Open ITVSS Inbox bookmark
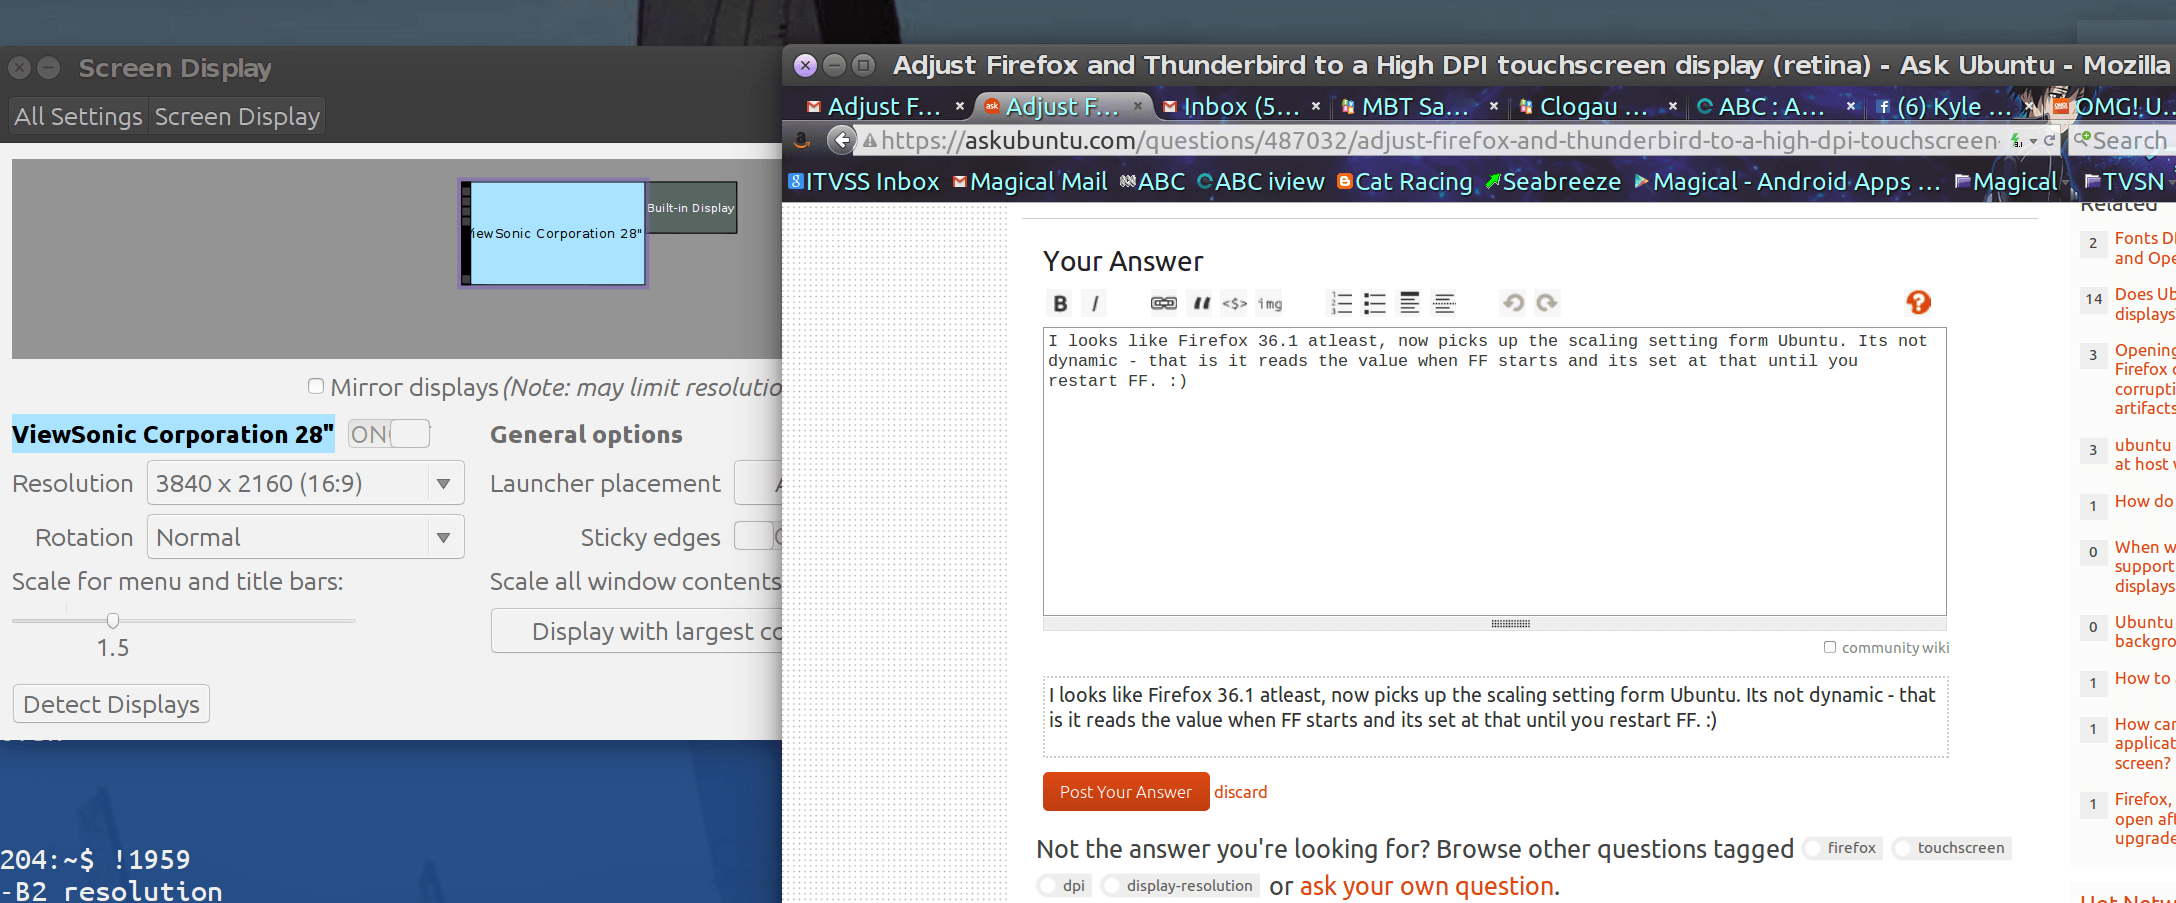This screenshot has height=903, width=2176. 864,182
